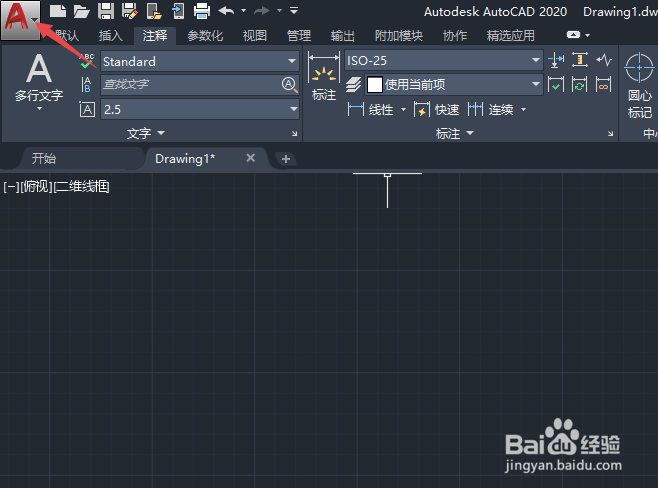Undo the last action
The height and width of the screenshot is (488, 658).
[227, 10]
